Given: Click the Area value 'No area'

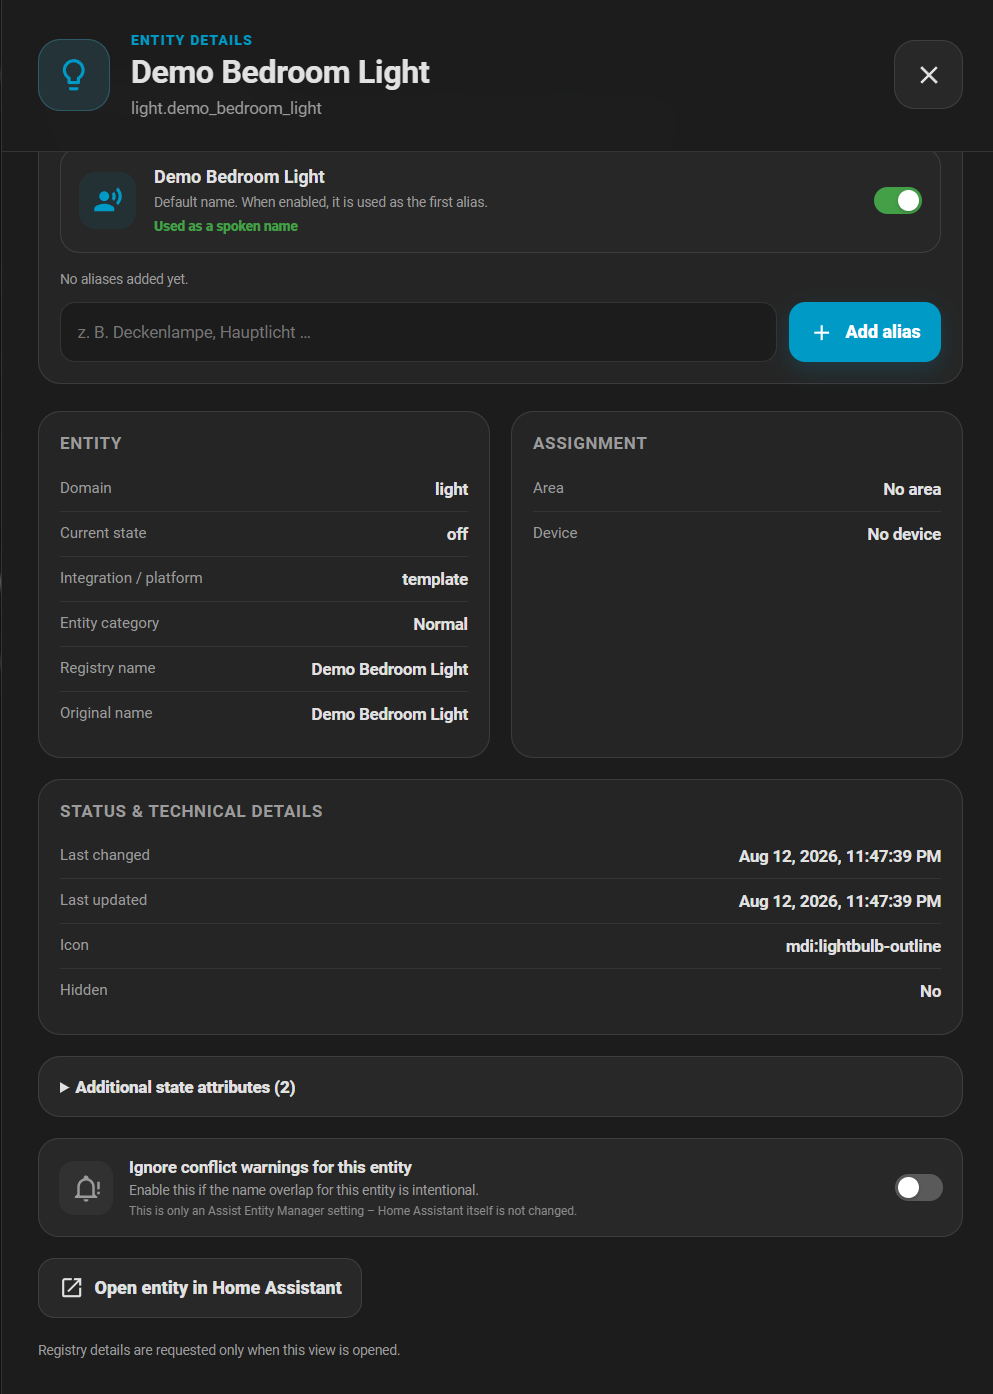Looking at the screenshot, I should click(x=912, y=489).
